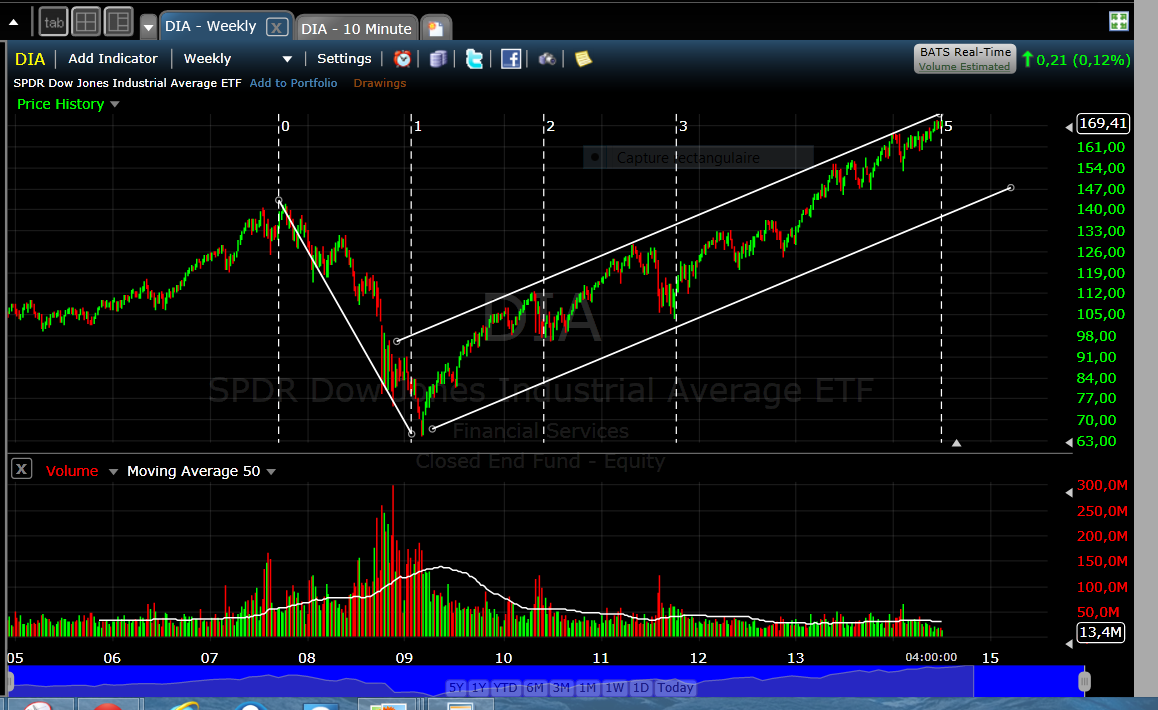Viewport: 1158px width, 710px height.
Task: Select the time marker labeled 5
Action: 948,126
